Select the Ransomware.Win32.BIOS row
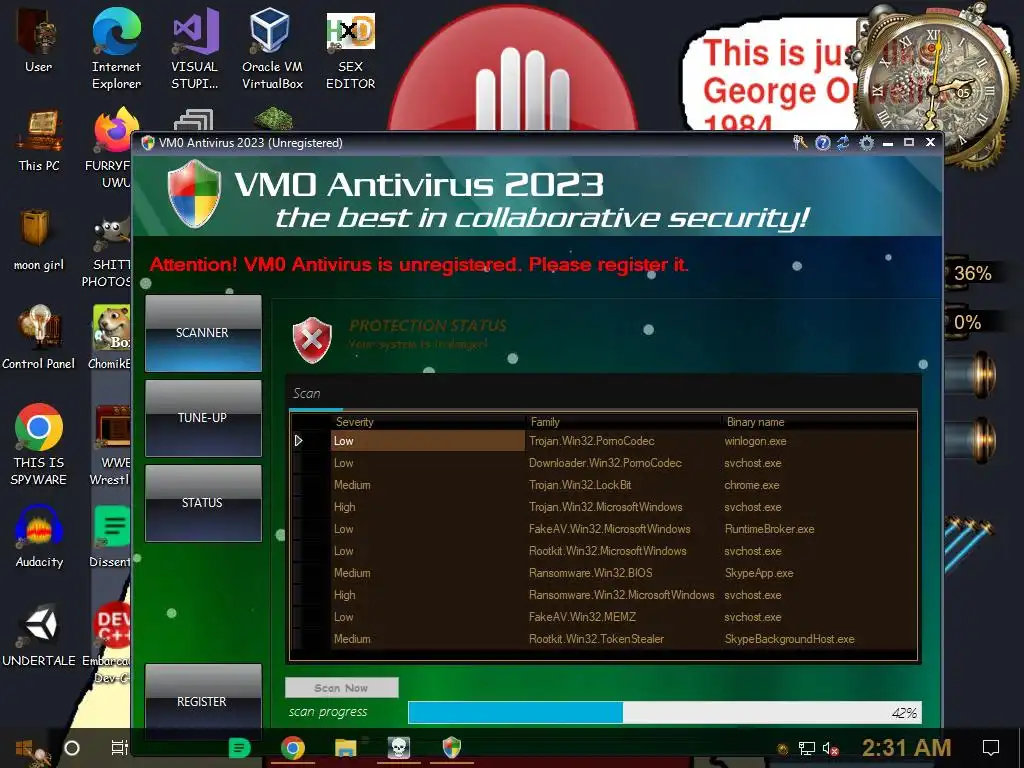This screenshot has width=1024, height=768. point(604,573)
